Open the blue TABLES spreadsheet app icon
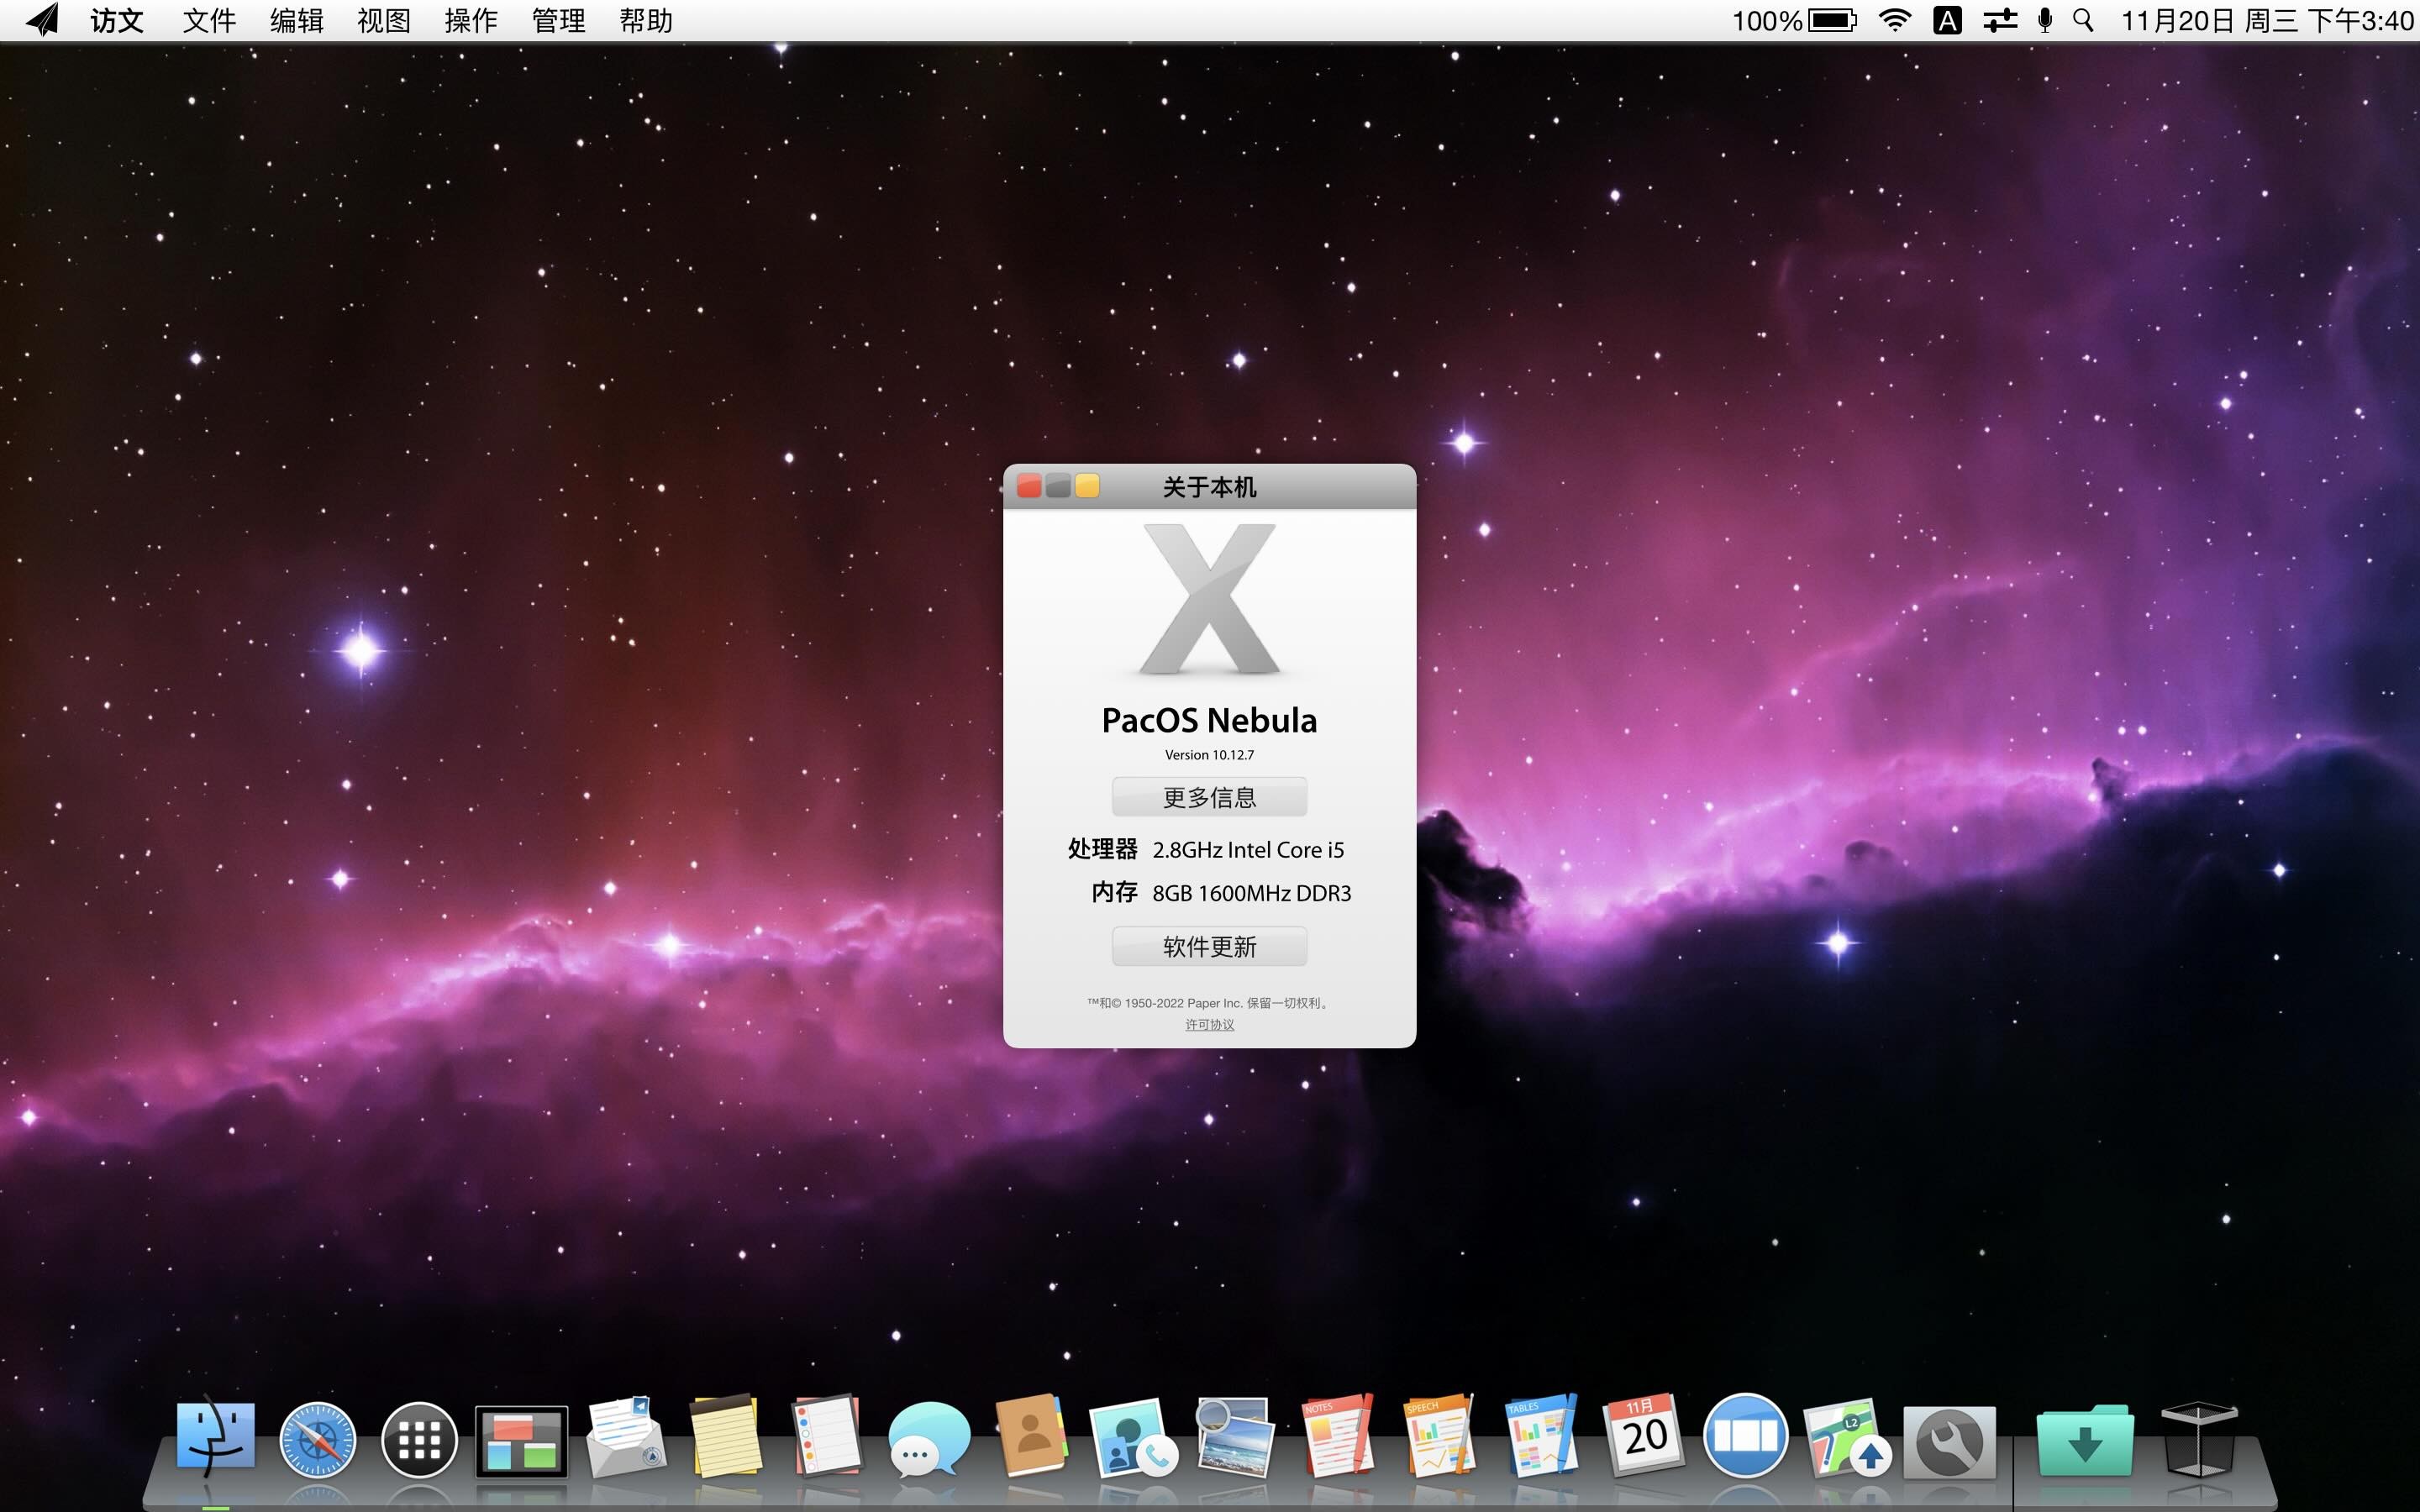The width and height of the screenshot is (2420, 1512). [x=1541, y=1435]
